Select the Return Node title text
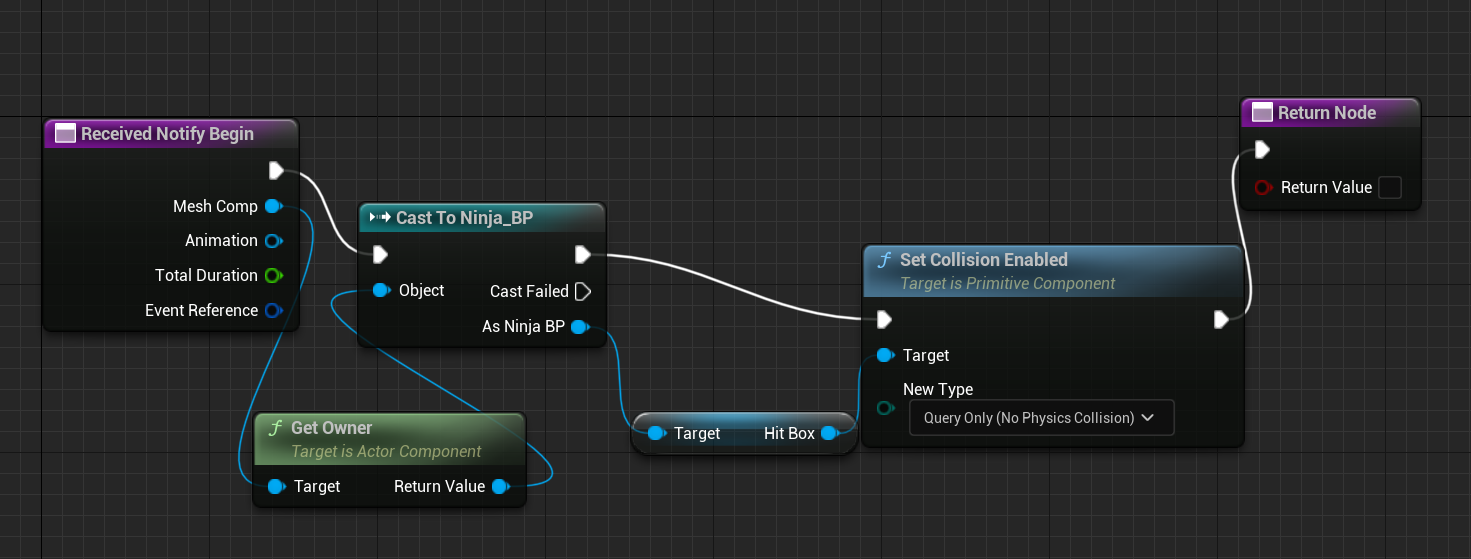This screenshot has height=559, width=1471. [1327, 113]
